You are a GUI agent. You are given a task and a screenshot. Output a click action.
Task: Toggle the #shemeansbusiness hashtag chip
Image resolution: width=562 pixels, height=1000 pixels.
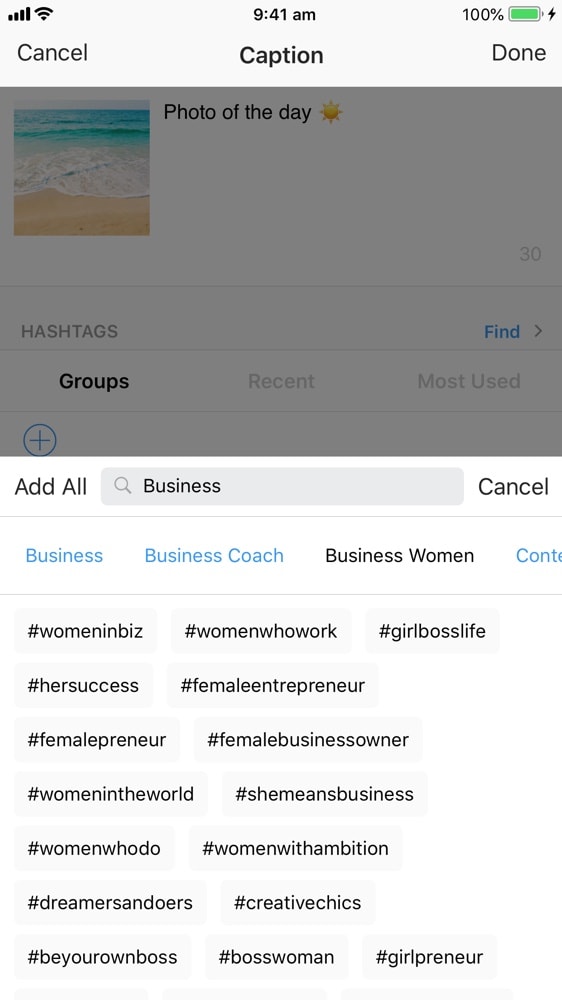324,794
